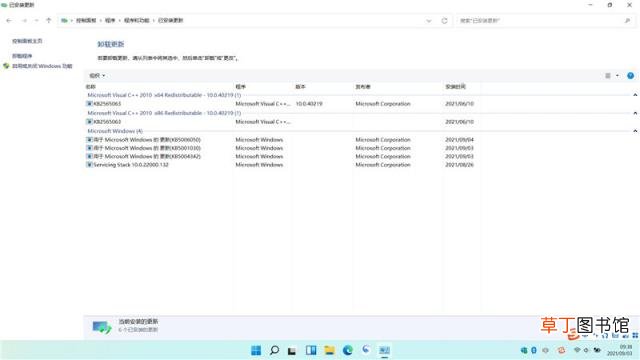
Task: Click install date 2021/08/26
Action: (x=460, y=165)
